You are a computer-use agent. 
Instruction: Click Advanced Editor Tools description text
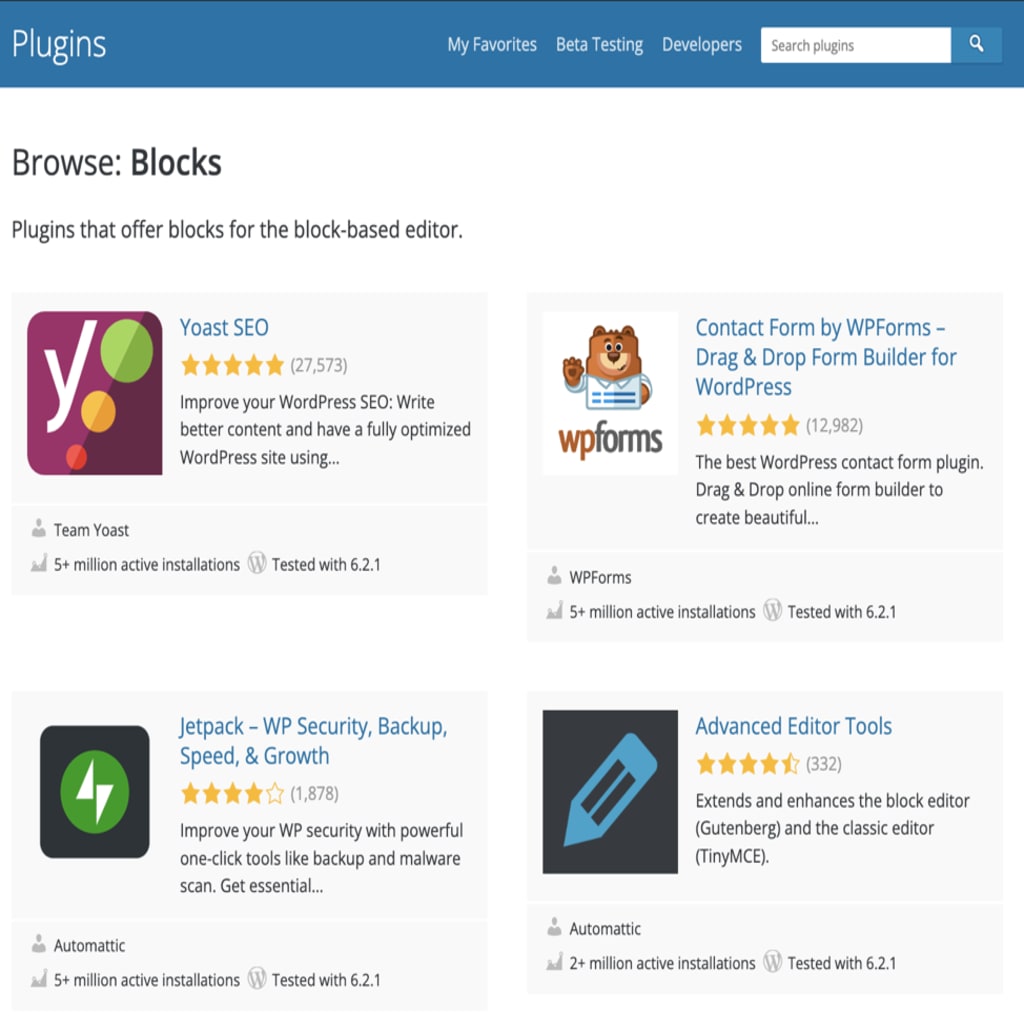coord(833,828)
